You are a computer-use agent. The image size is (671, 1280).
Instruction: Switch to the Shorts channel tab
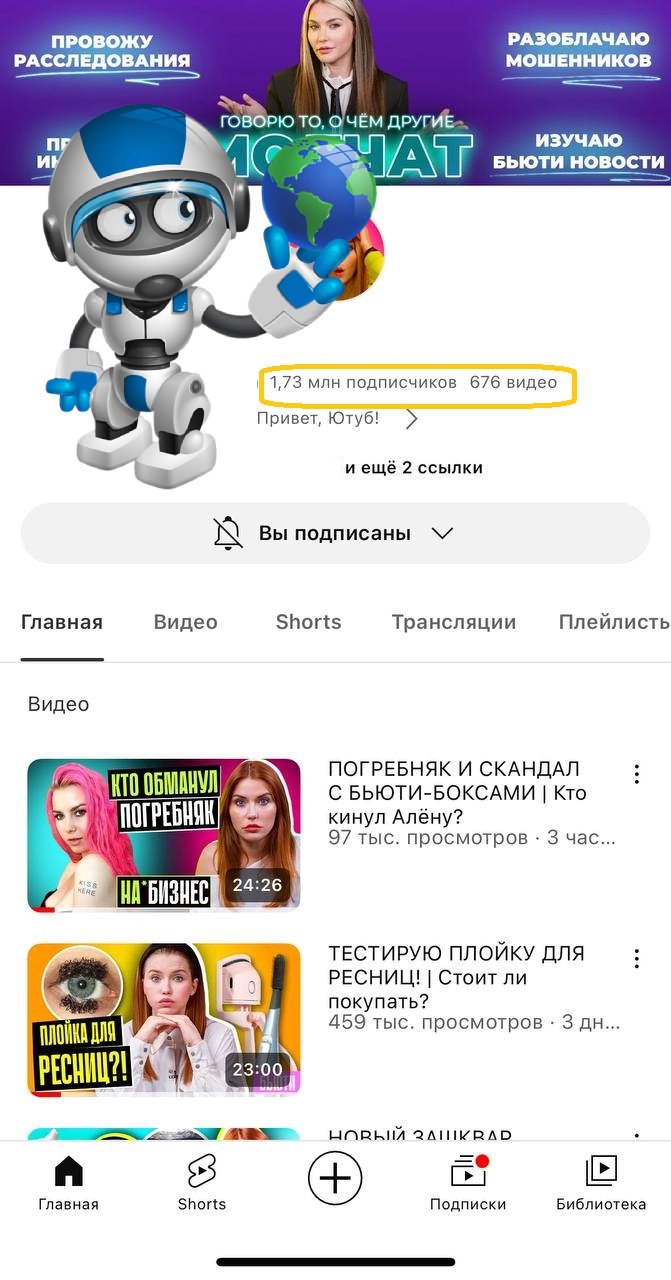308,622
